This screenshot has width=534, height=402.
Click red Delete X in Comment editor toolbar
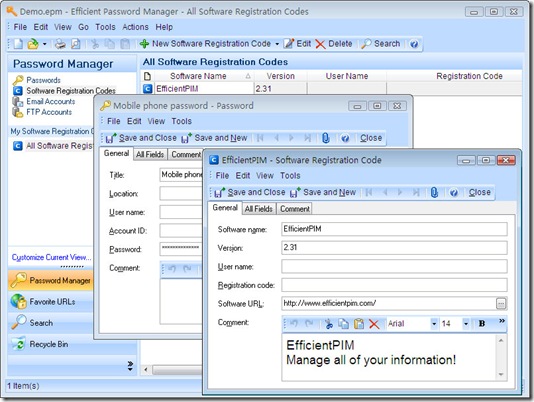[374, 324]
